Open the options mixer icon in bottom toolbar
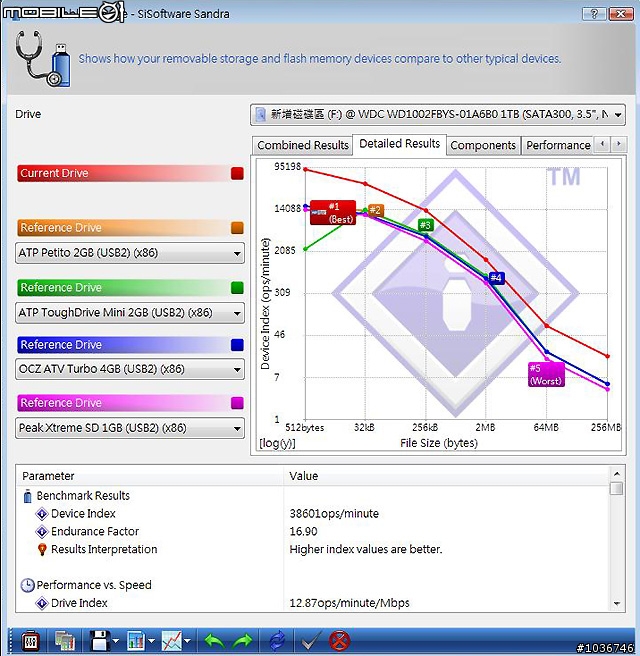 click(x=30, y=641)
